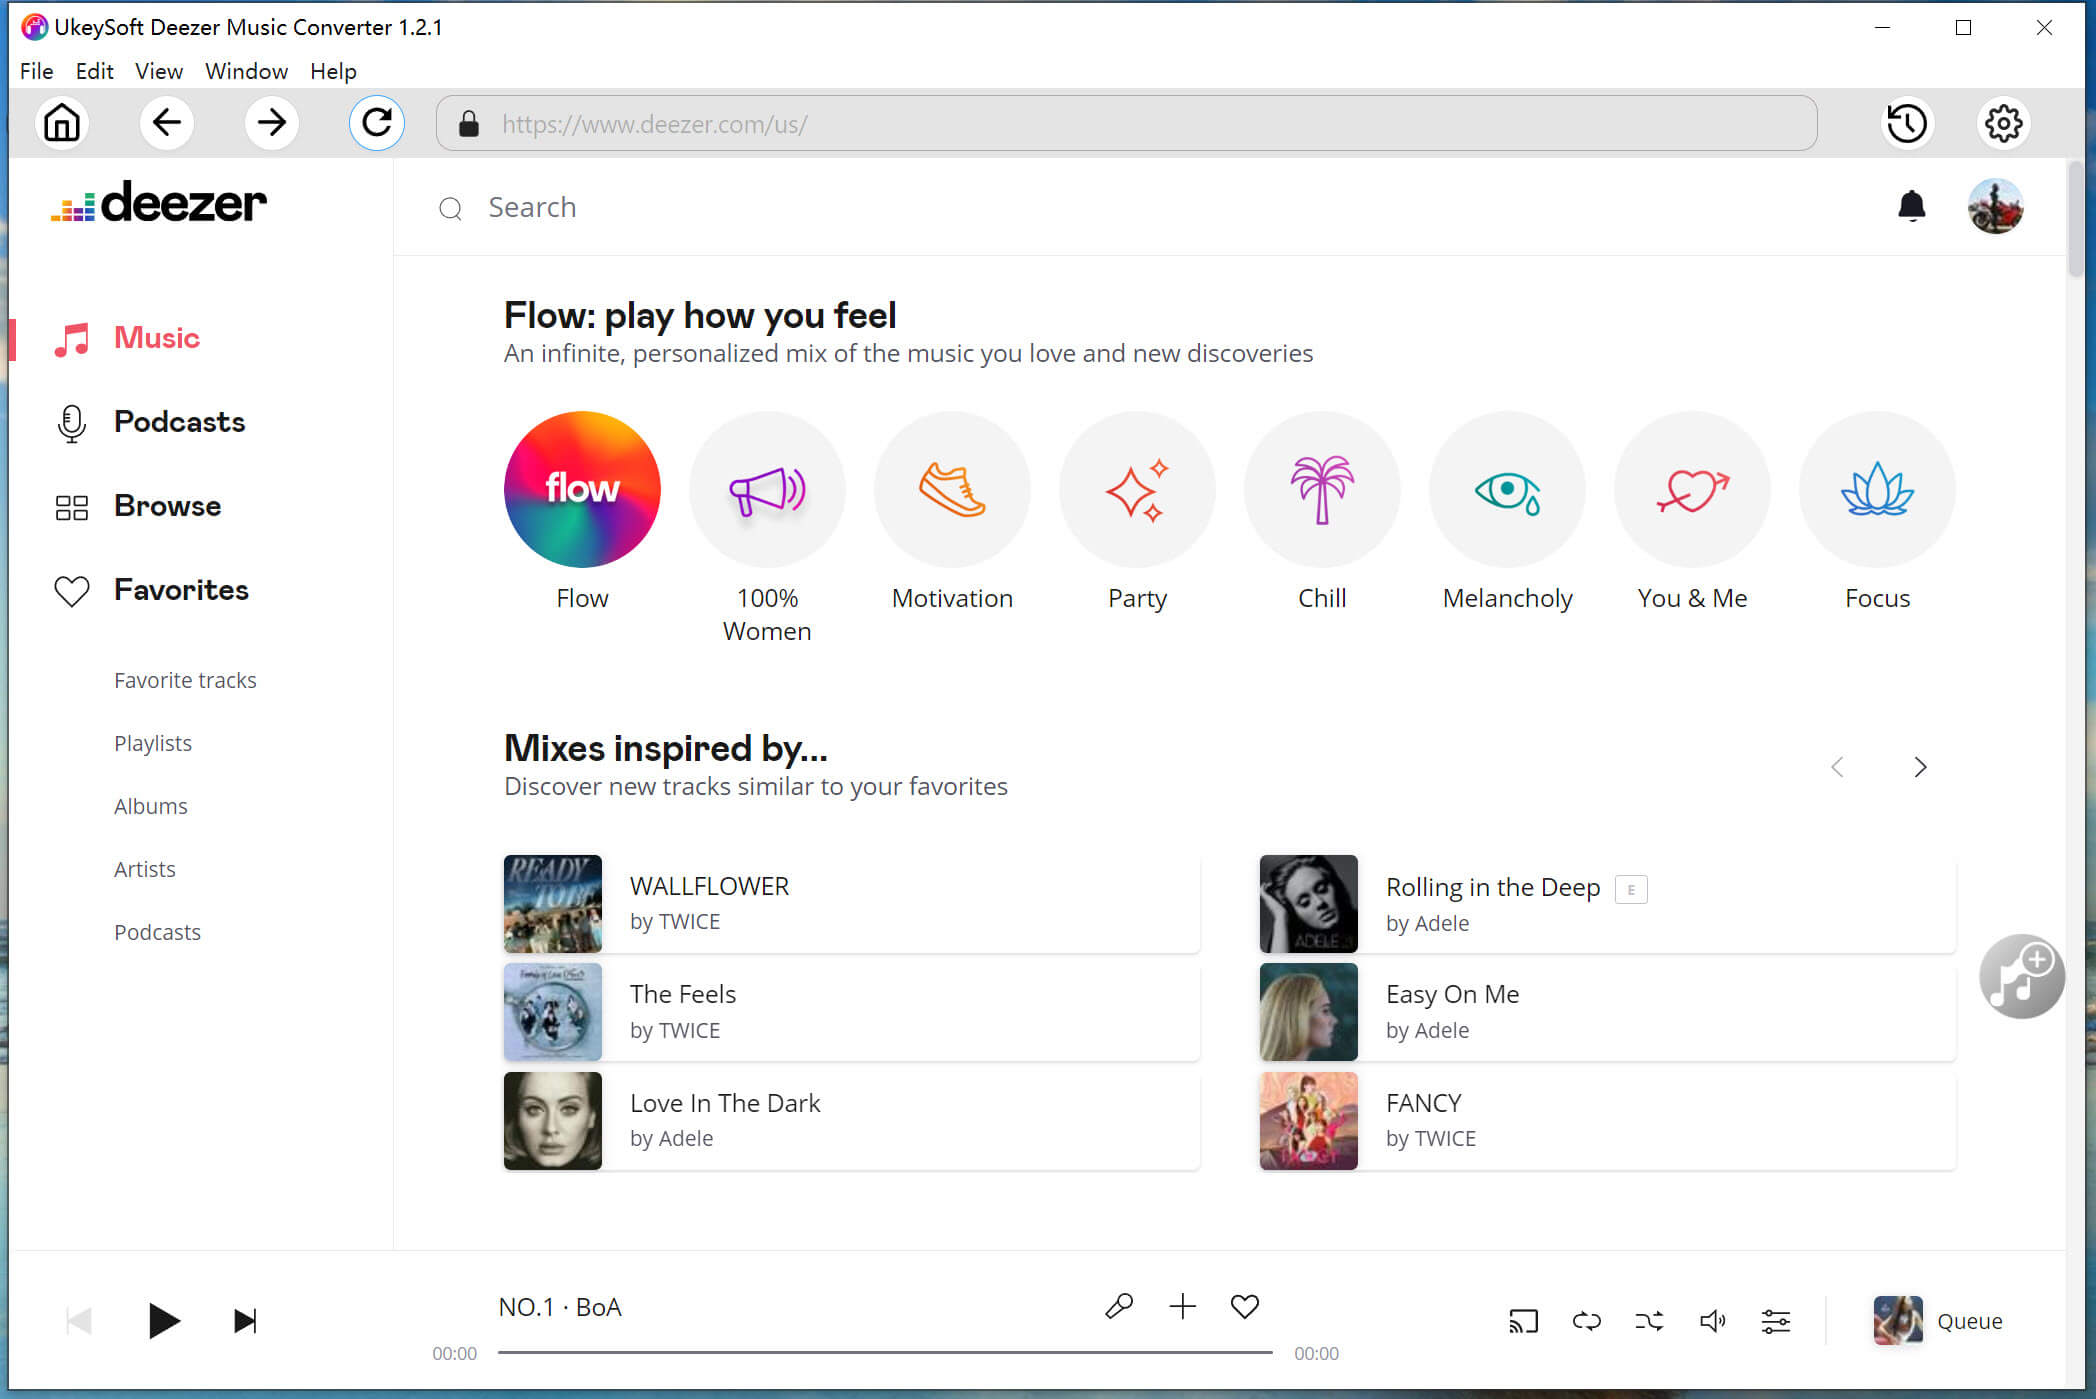
Task: Click the Browse sidebar button
Action: (x=167, y=504)
